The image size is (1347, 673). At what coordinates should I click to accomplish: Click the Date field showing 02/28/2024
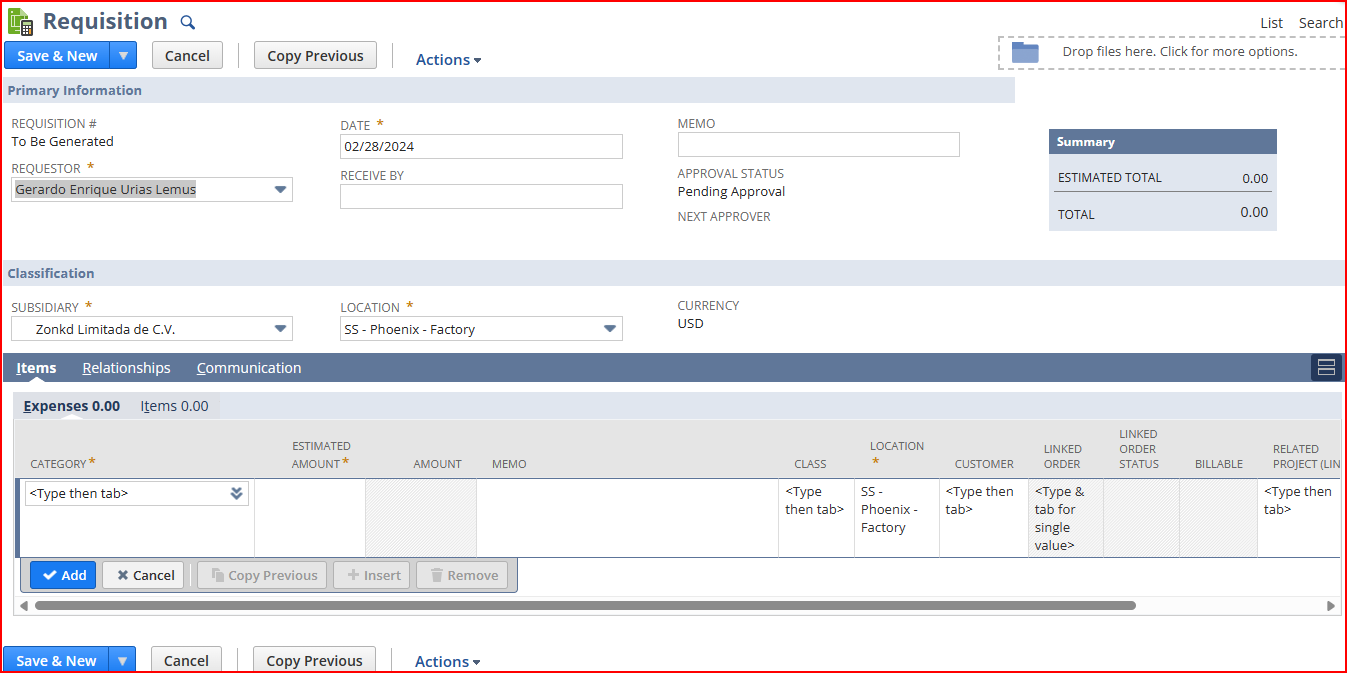point(481,146)
